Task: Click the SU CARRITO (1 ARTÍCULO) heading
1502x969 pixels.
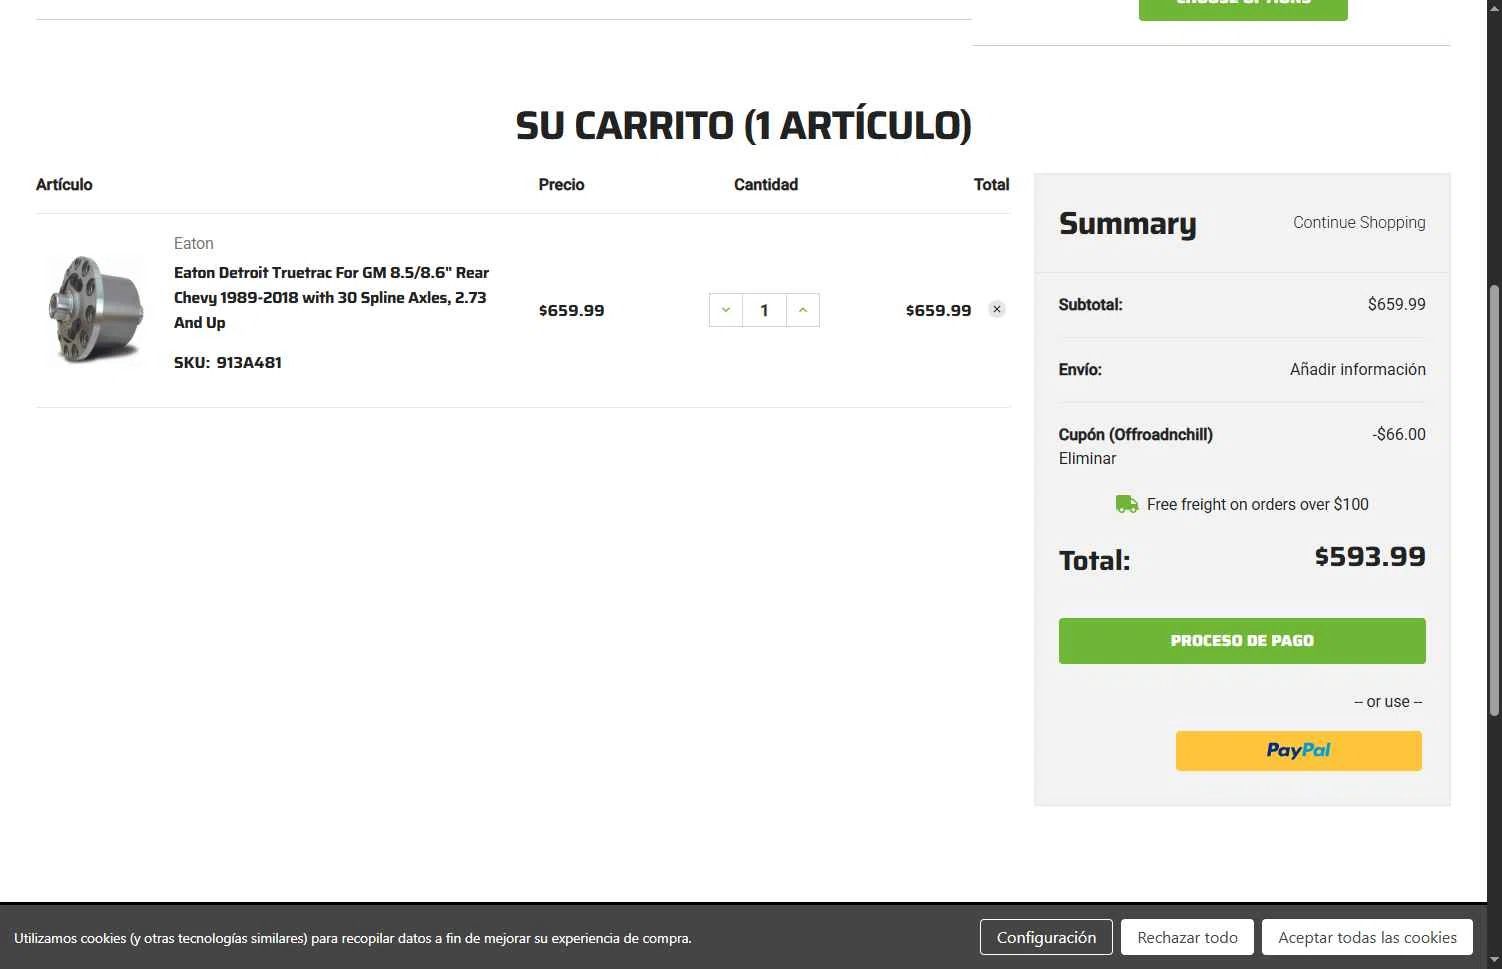Action: (x=743, y=126)
